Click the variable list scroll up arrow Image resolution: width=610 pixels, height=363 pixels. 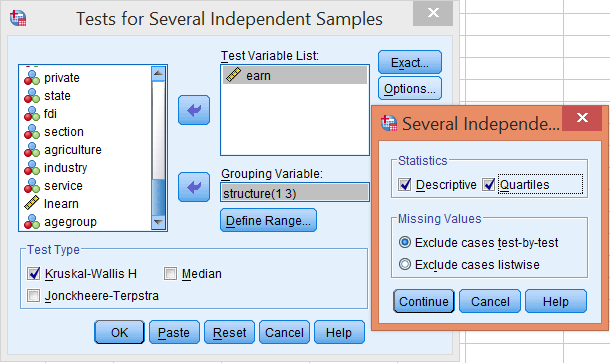click(x=158, y=73)
